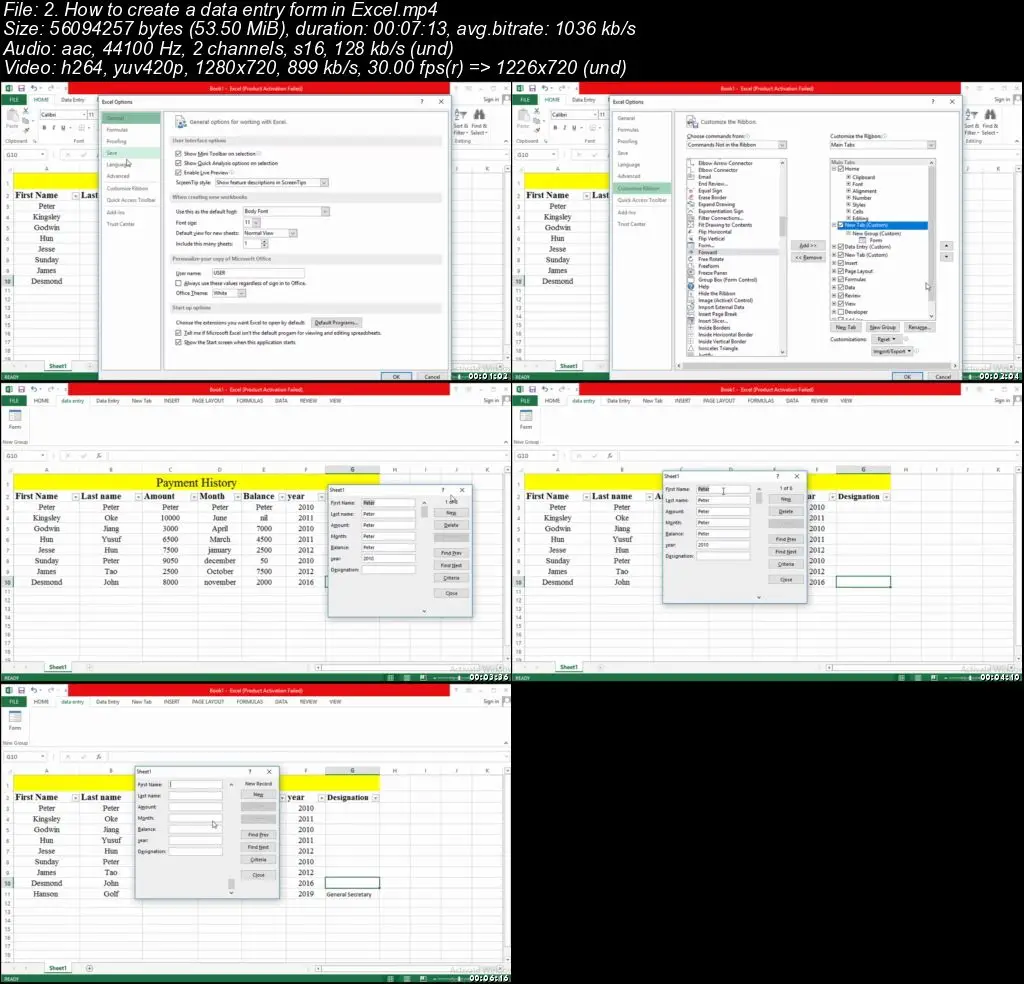
Task: Toggle Show Mini Toolbar on selection checkbox
Action: [178, 154]
